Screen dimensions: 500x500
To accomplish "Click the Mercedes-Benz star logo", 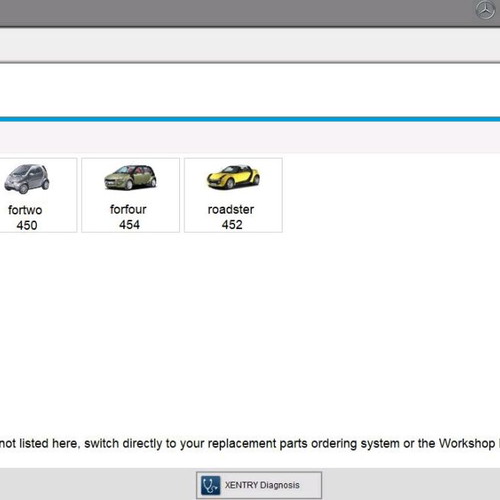I will tap(485, 10).
